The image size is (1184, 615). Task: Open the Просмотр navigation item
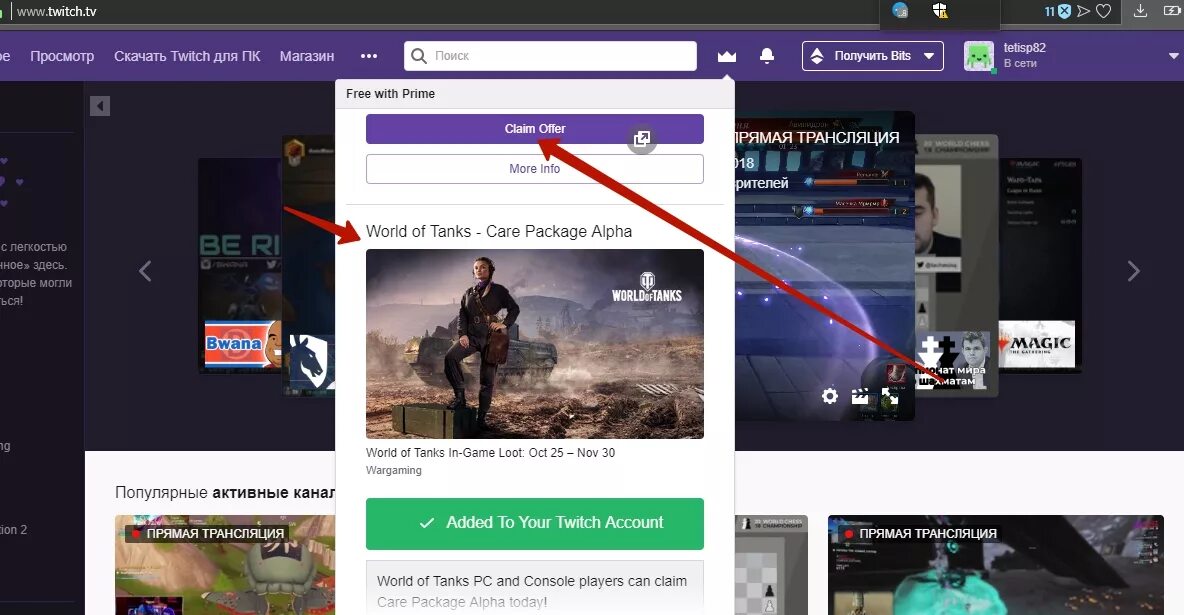pyautogui.click(x=62, y=56)
